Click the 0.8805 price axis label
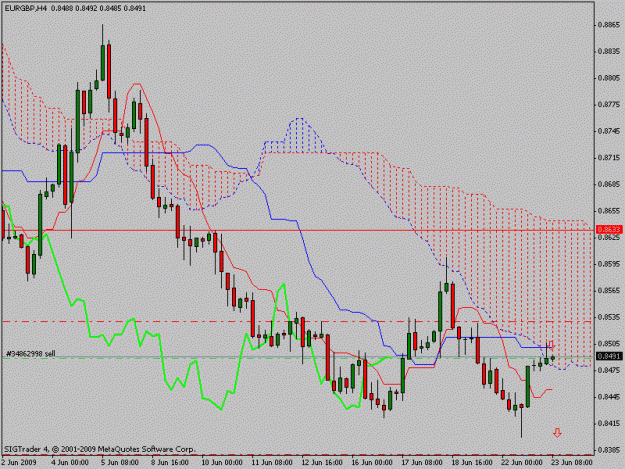The height and width of the screenshot is (469, 625). [608, 78]
